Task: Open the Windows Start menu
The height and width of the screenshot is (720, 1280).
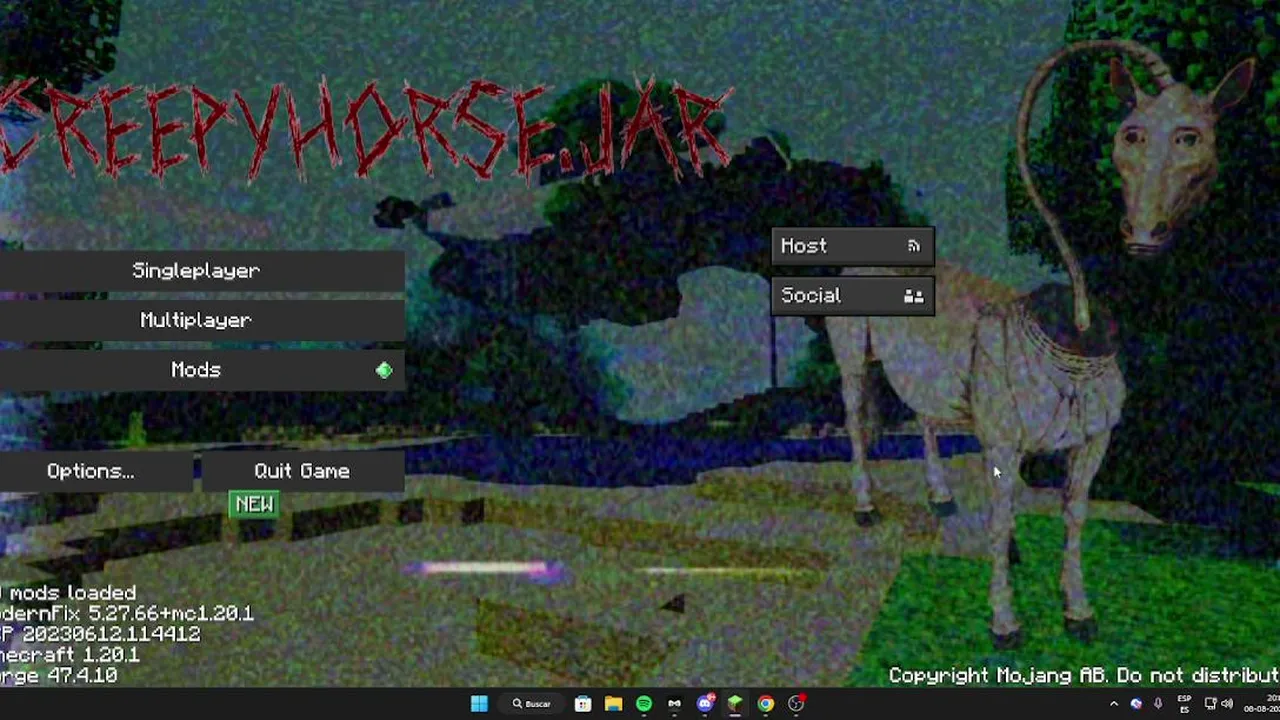Action: pos(479,704)
